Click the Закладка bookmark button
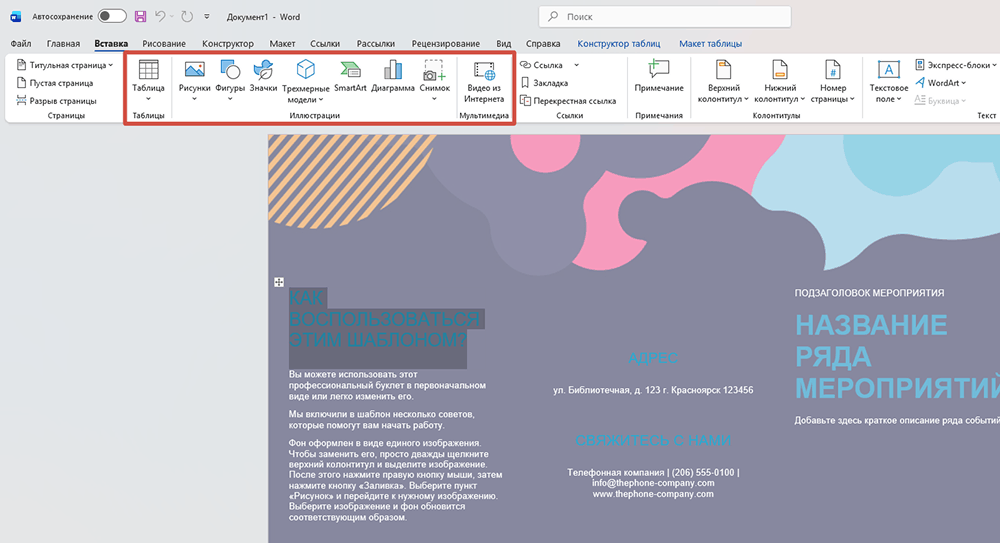1000x543 pixels. point(544,83)
